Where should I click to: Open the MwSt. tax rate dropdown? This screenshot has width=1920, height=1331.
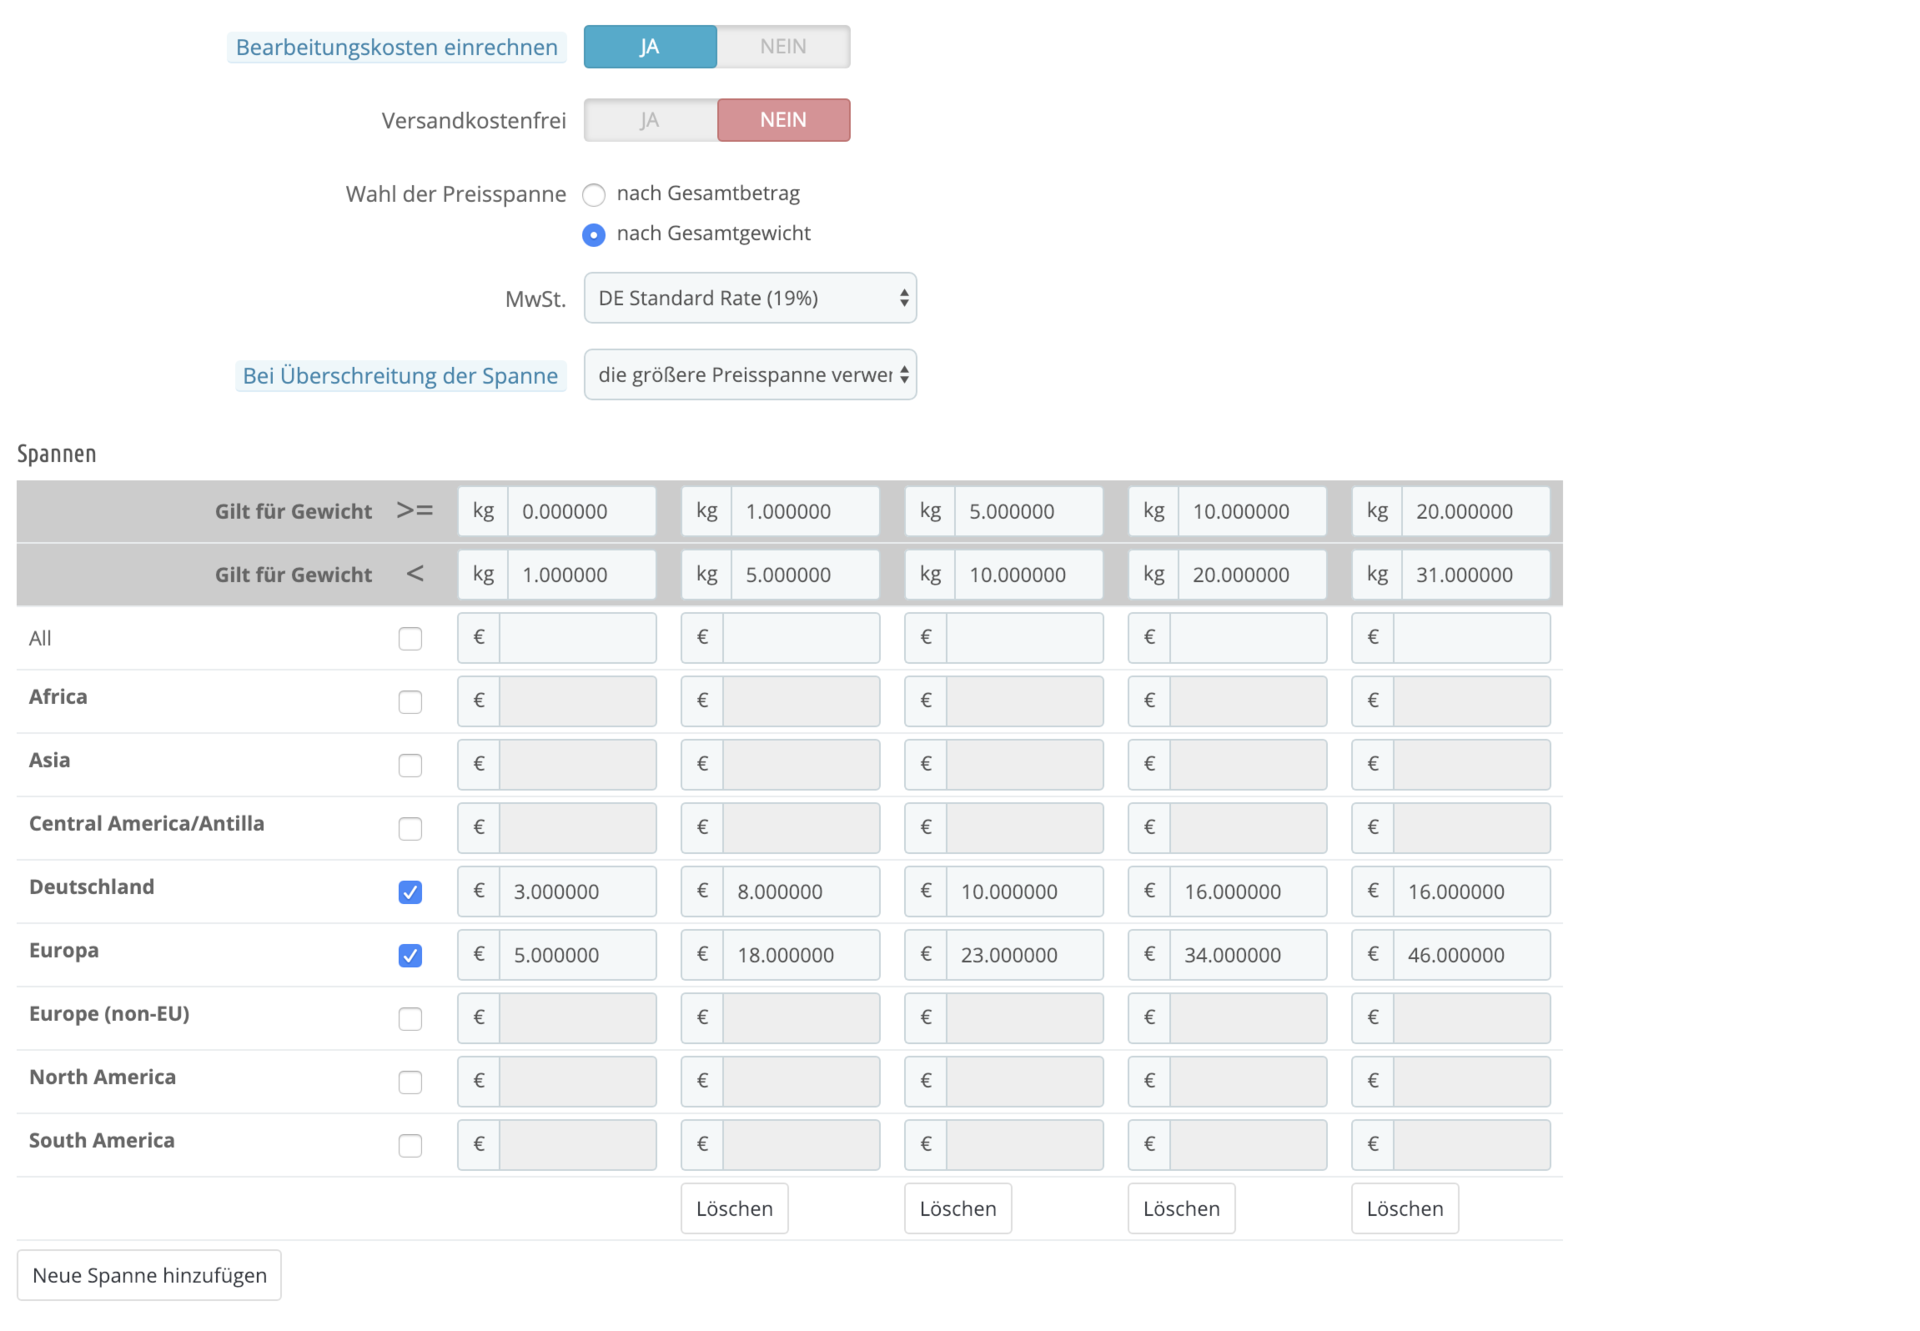pyautogui.click(x=750, y=298)
